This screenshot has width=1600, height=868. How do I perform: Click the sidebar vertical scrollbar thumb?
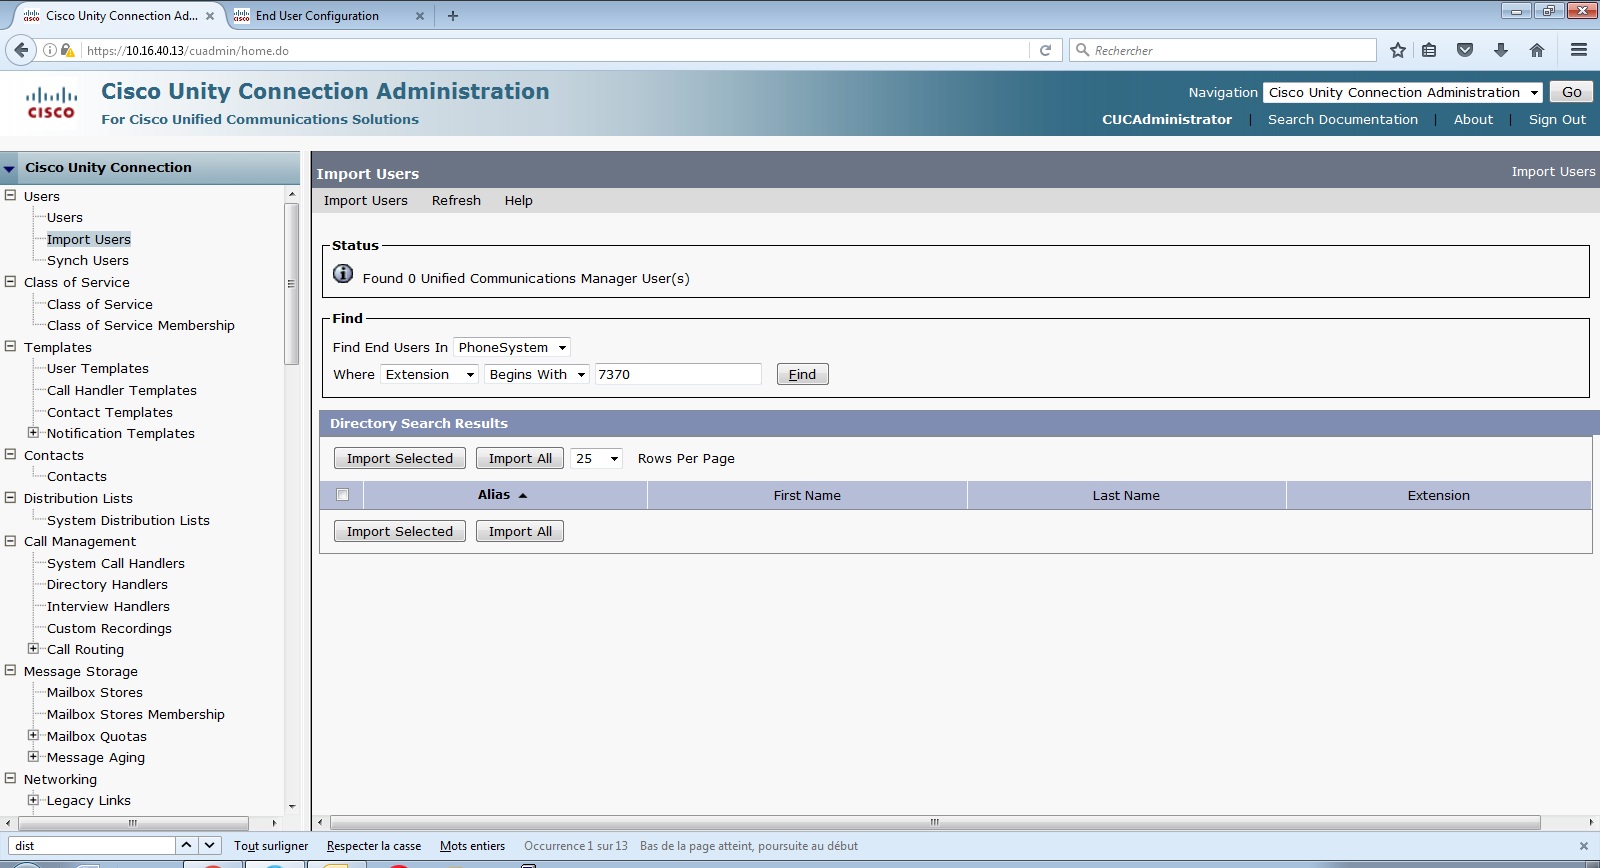[291, 283]
